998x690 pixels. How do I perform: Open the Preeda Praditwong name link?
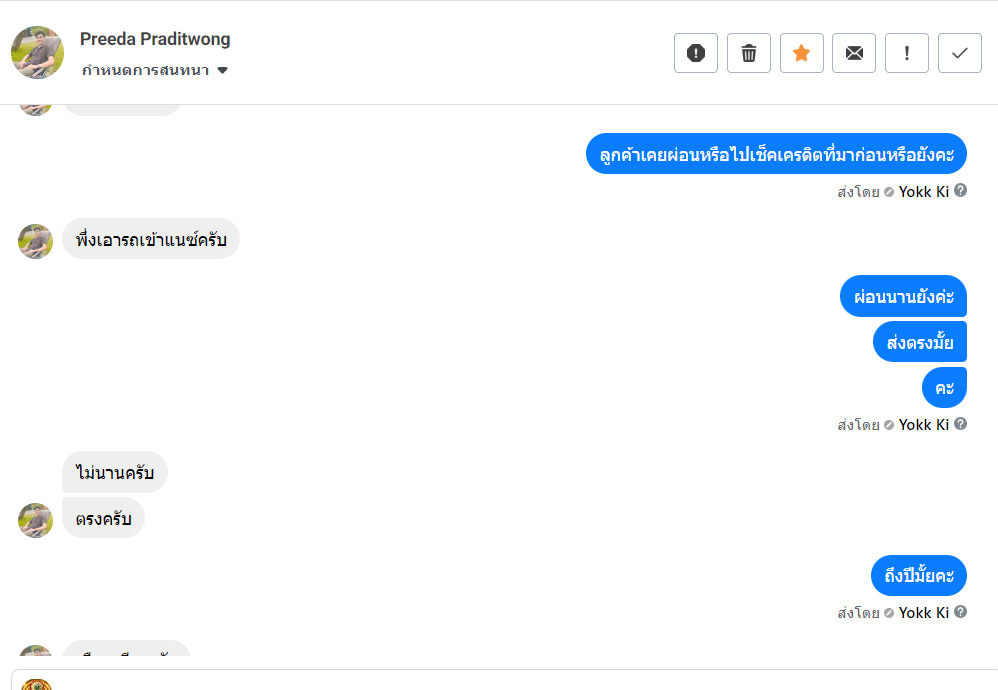pos(155,39)
